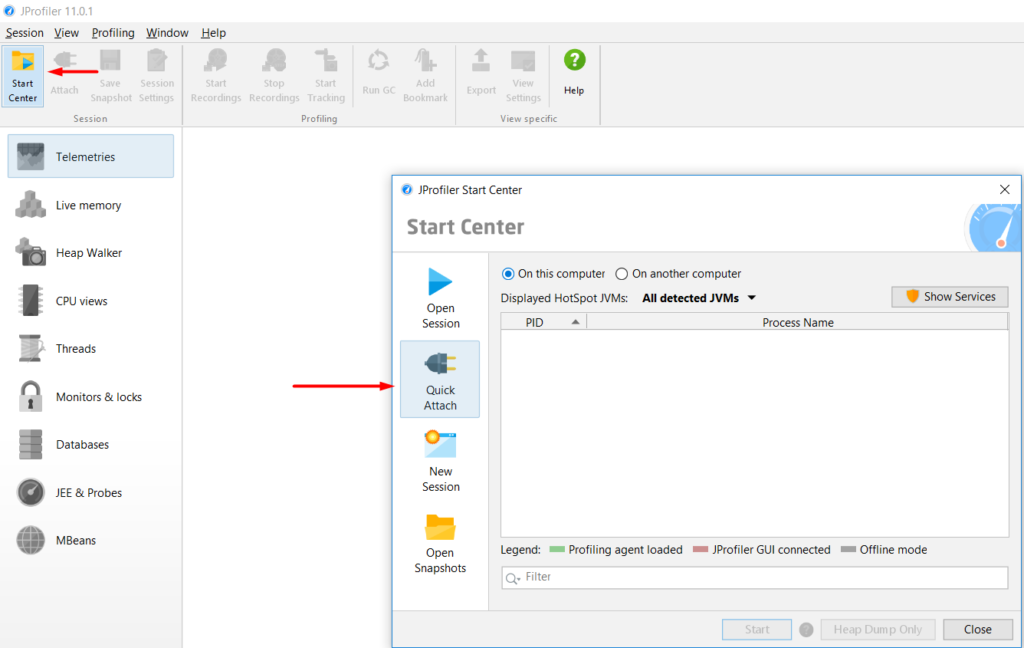Screen dimensions: 1024x648
Task: Click the Show Services button
Action: (x=949, y=296)
